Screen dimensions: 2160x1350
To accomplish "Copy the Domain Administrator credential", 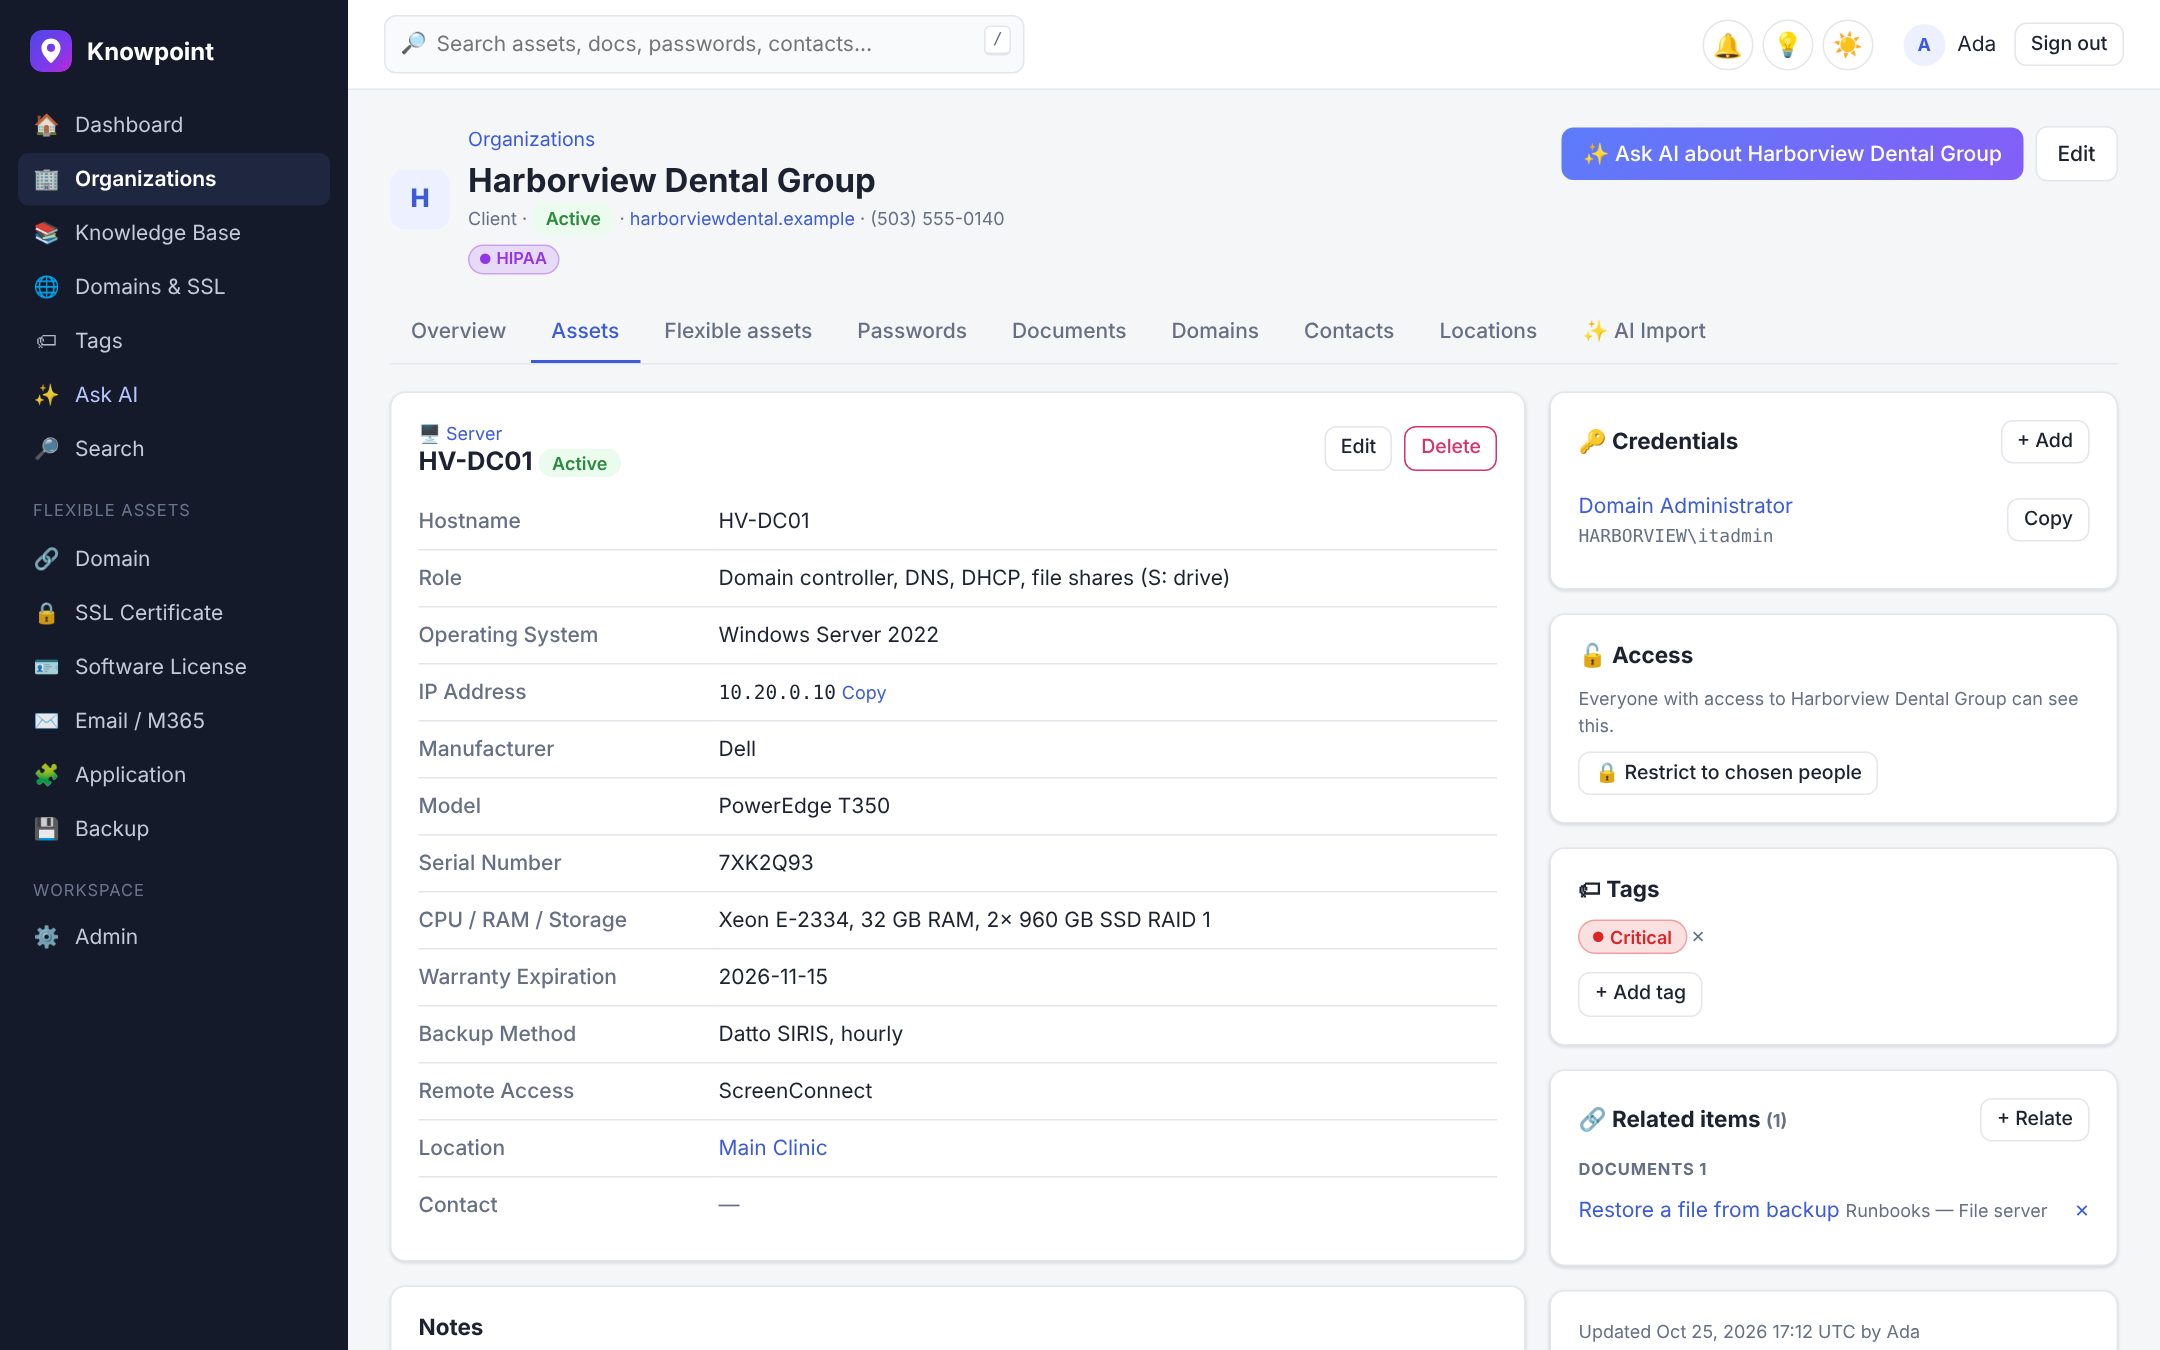I will pyautogui.click(x=2047, y=519).
